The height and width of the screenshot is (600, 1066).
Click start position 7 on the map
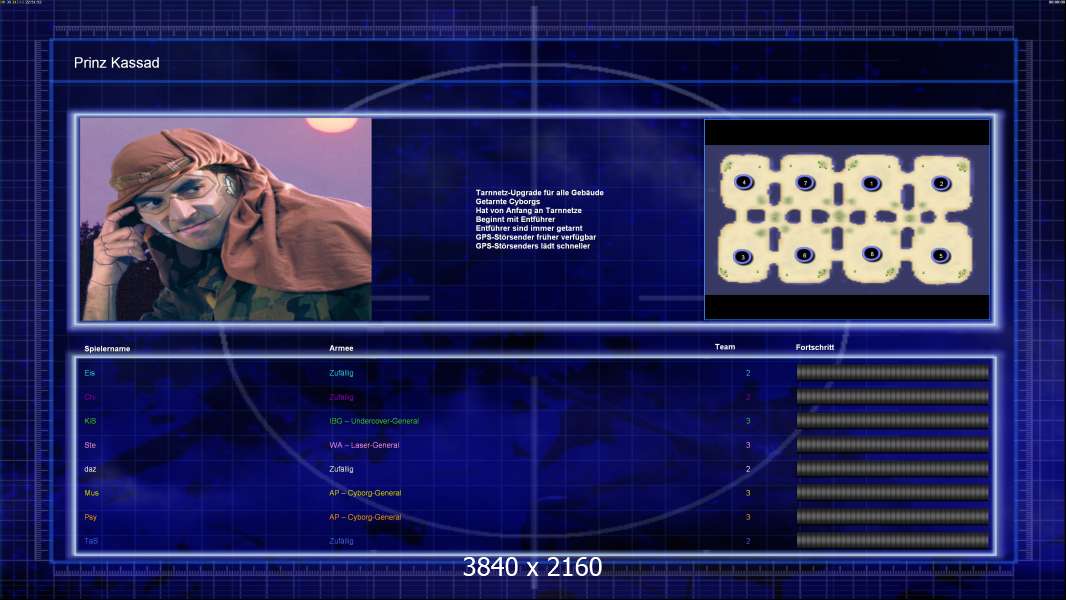pyautogui.click(x=805, y=182)
